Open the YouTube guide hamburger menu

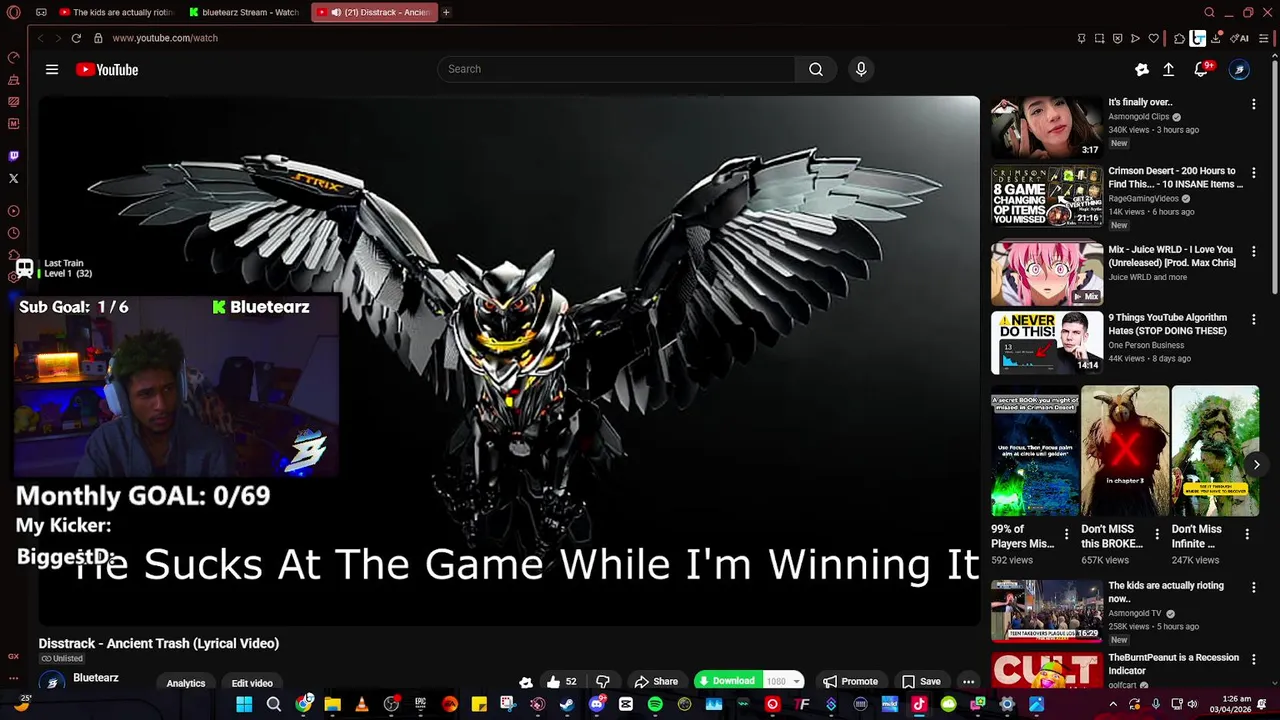(x=52, y=69)
